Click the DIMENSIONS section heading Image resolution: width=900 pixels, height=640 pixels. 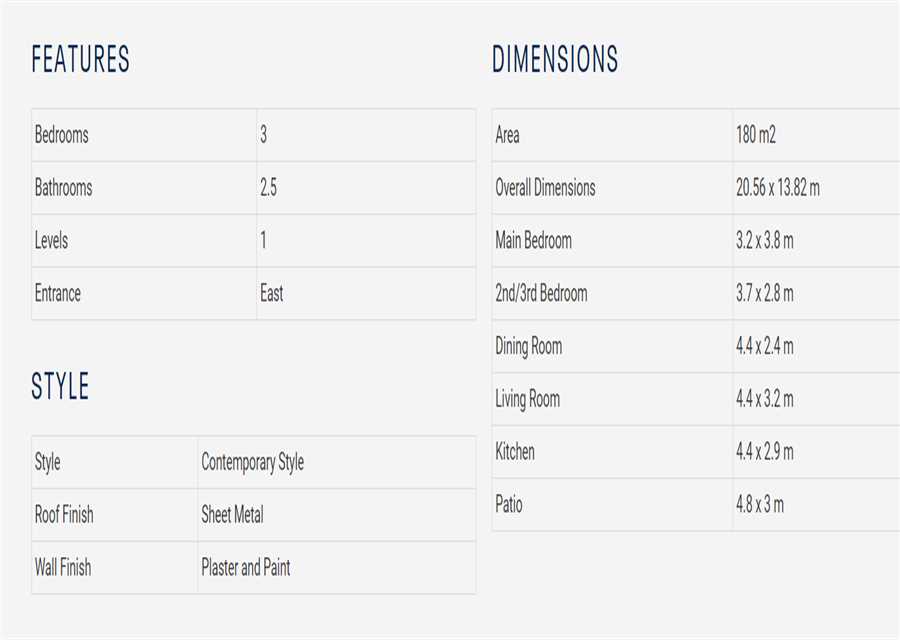coord(555,60)
